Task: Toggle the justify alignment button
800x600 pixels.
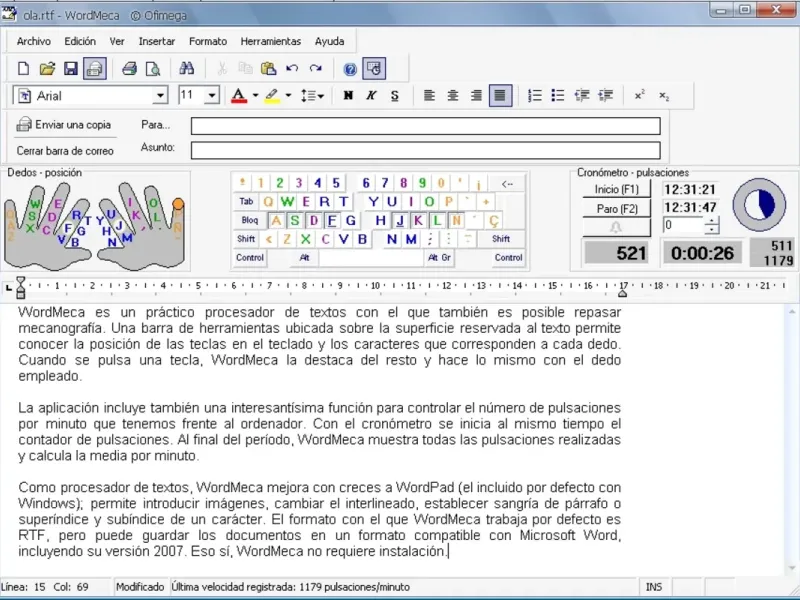Action: pyautogui.click(x=501, y=96)
